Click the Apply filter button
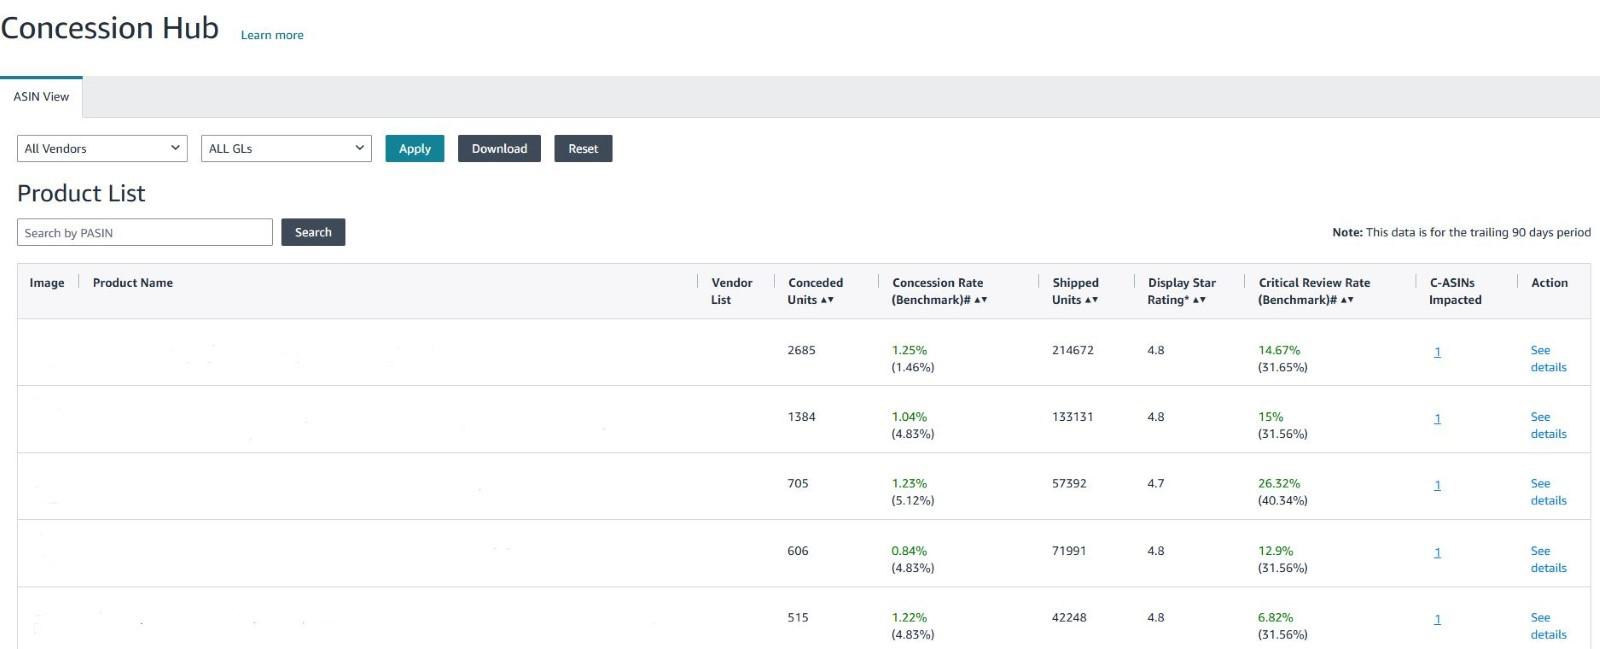The width and height of the screenshot is (1600, 649). point(415,149)
